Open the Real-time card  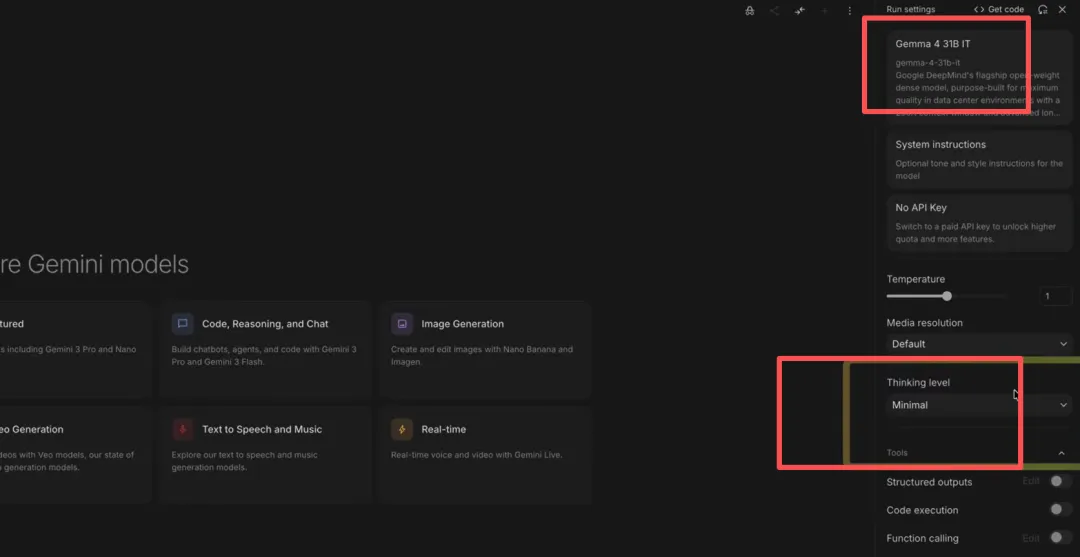coord(485,455)
